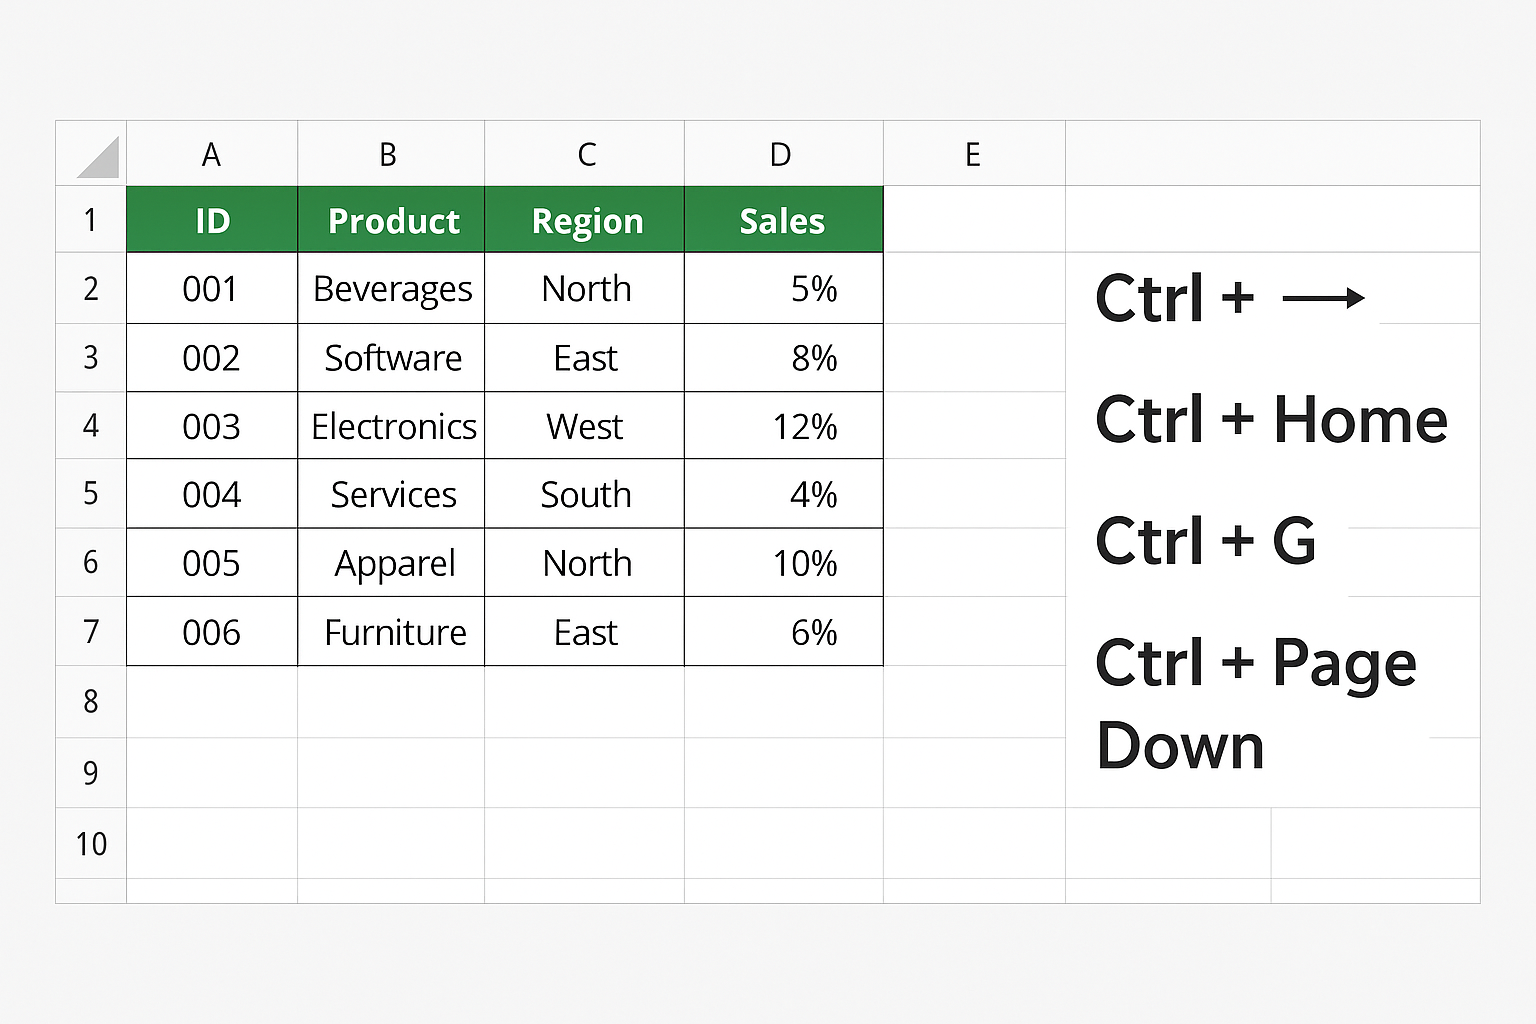Select the cell containing "004"
Image resolution: width=1536 pixels, height=1024 pixels.
[x=212, y=494]
